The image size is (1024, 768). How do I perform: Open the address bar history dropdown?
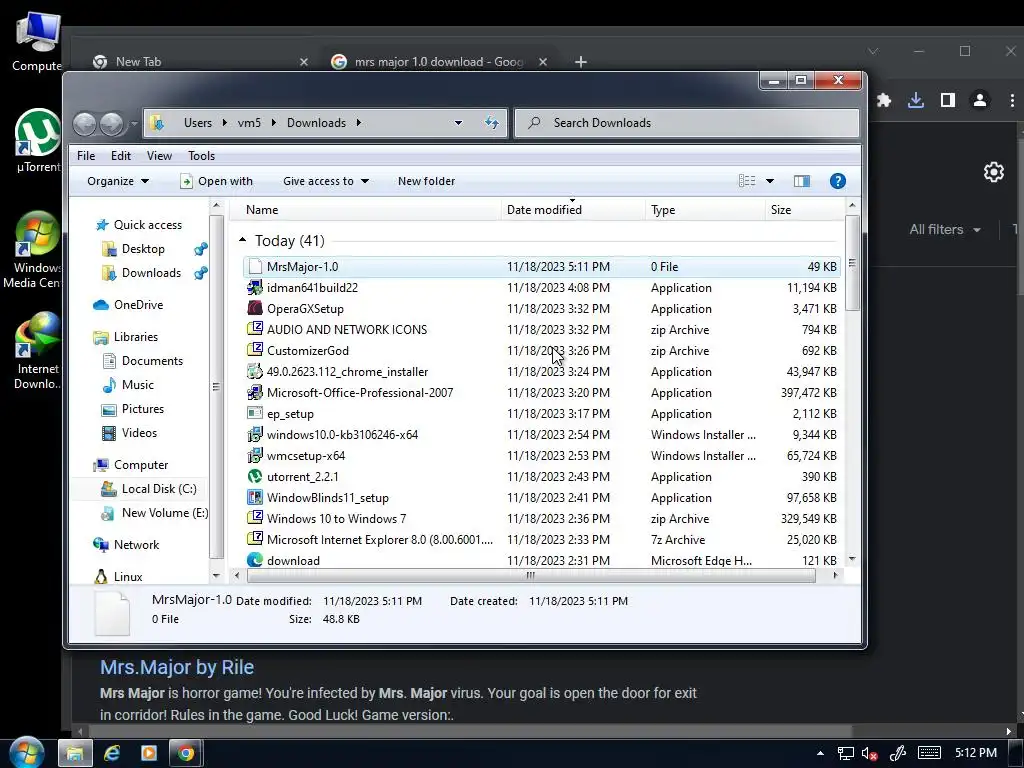coord(458,123)
